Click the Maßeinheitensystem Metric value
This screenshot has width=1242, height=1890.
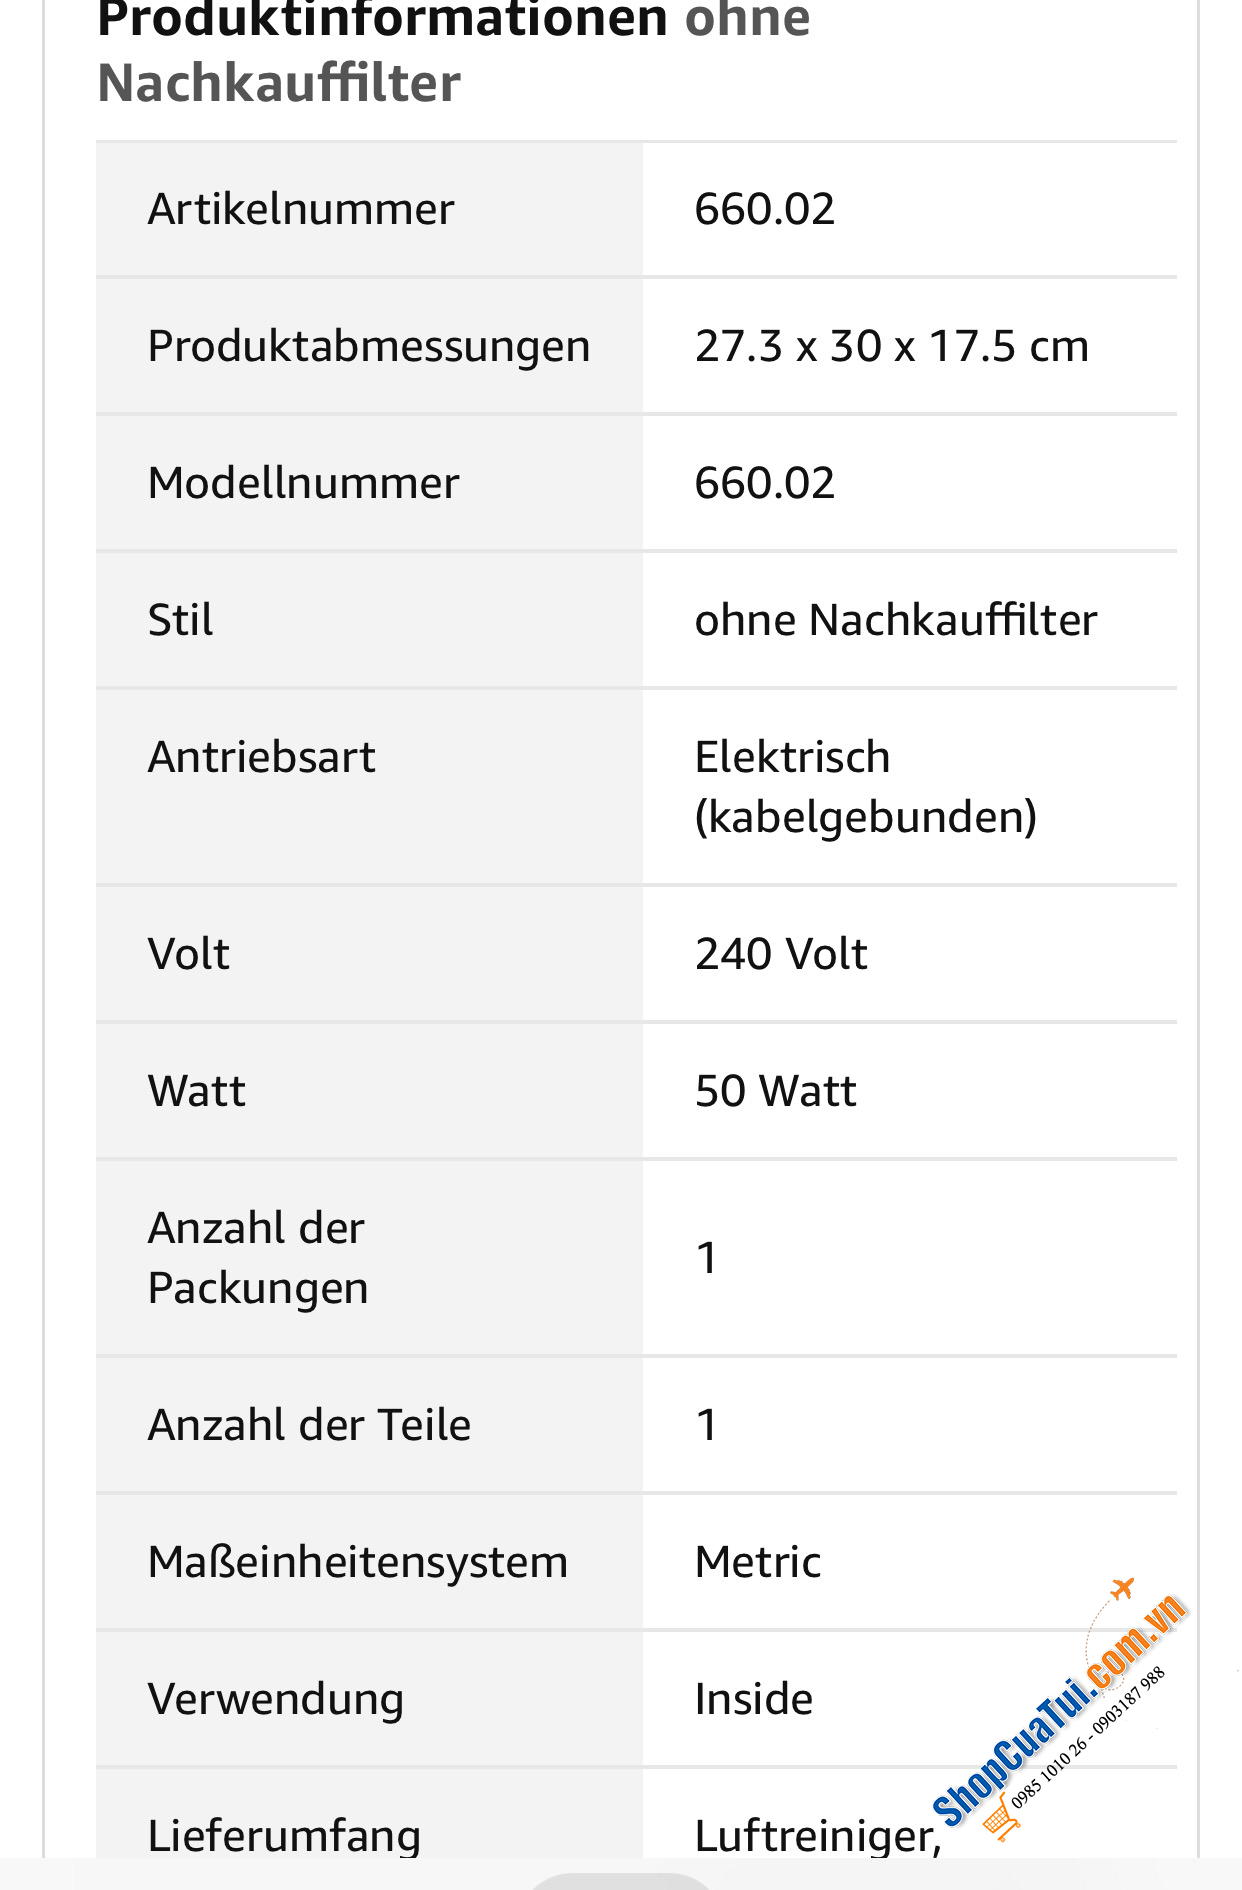758,1562
